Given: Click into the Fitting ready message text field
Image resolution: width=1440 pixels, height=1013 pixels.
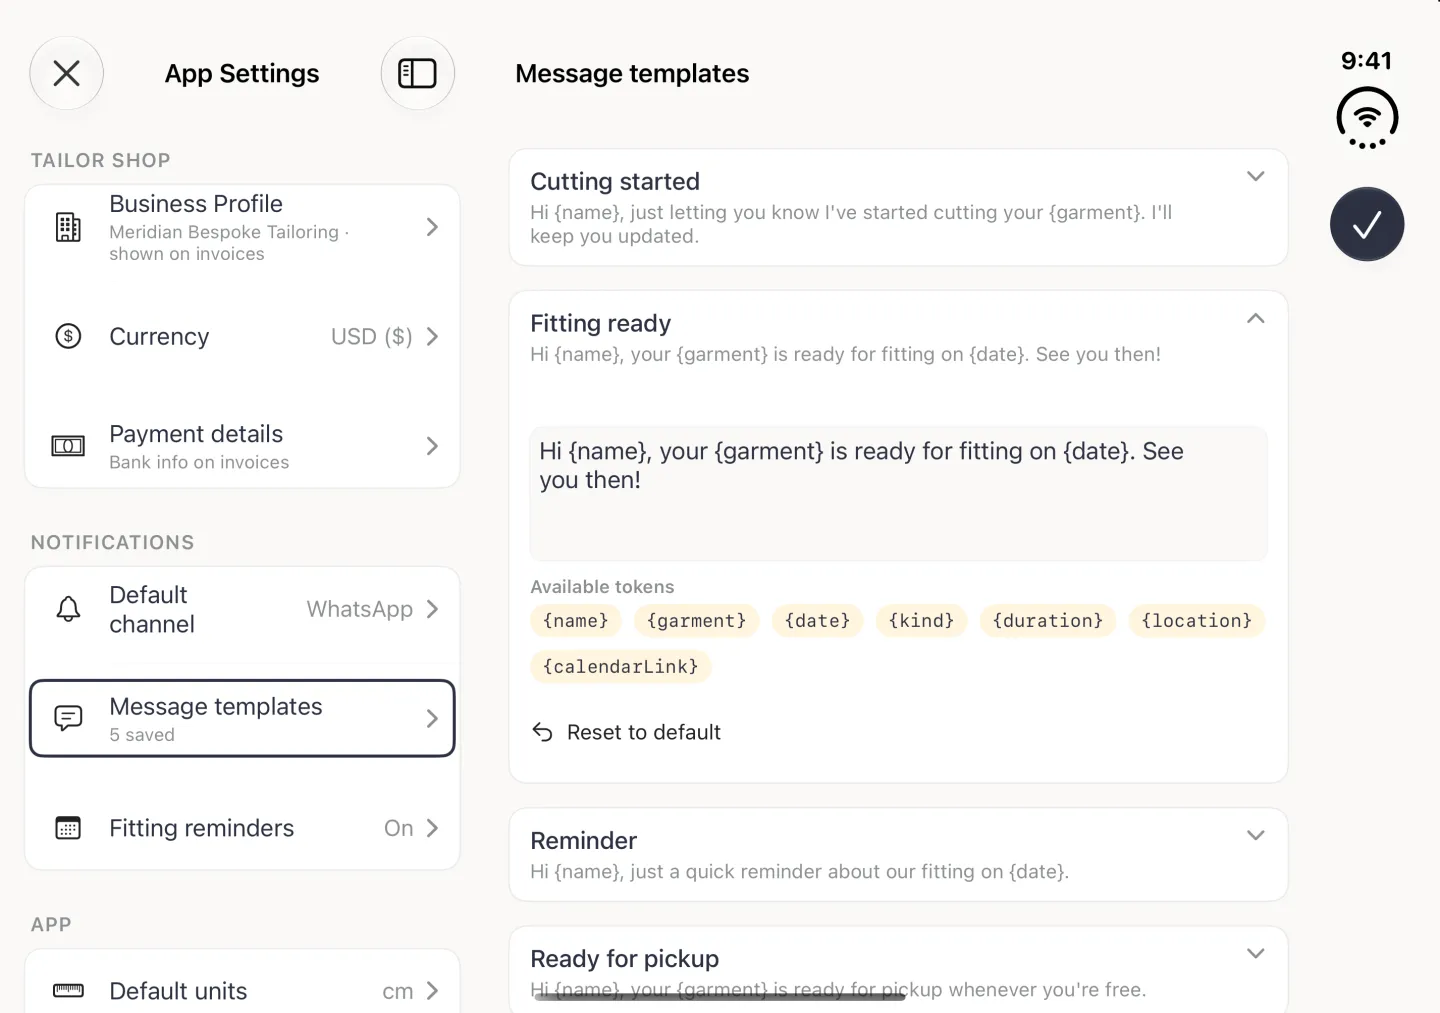Looking at the screenshot, I should tap(898, 493).
